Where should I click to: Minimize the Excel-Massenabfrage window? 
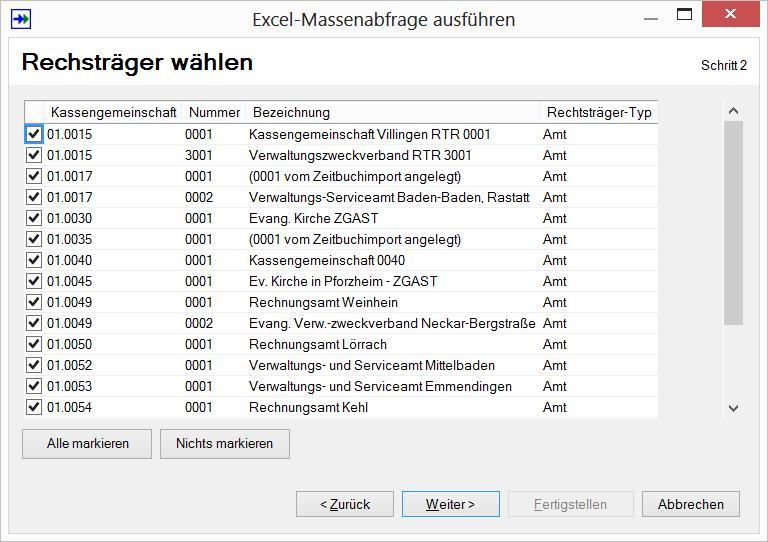coord(650,19)
